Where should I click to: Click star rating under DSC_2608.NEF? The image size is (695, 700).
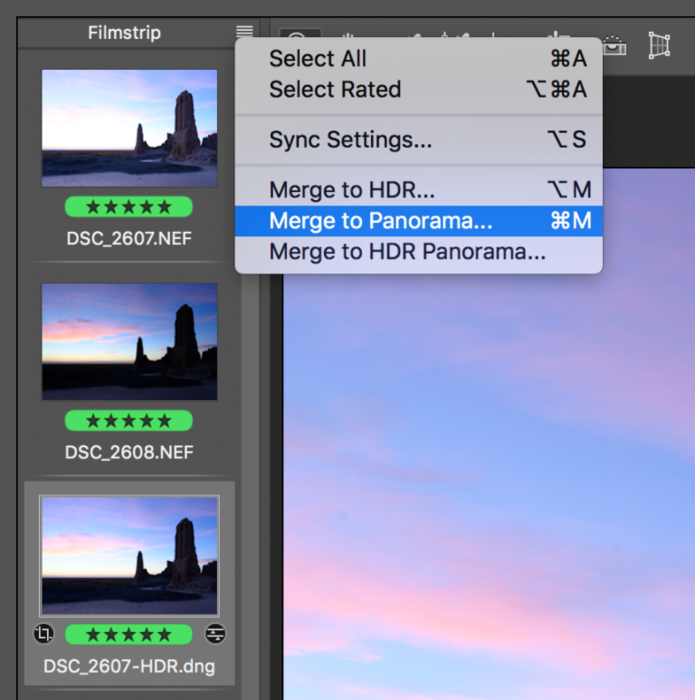tap(129, 421)
